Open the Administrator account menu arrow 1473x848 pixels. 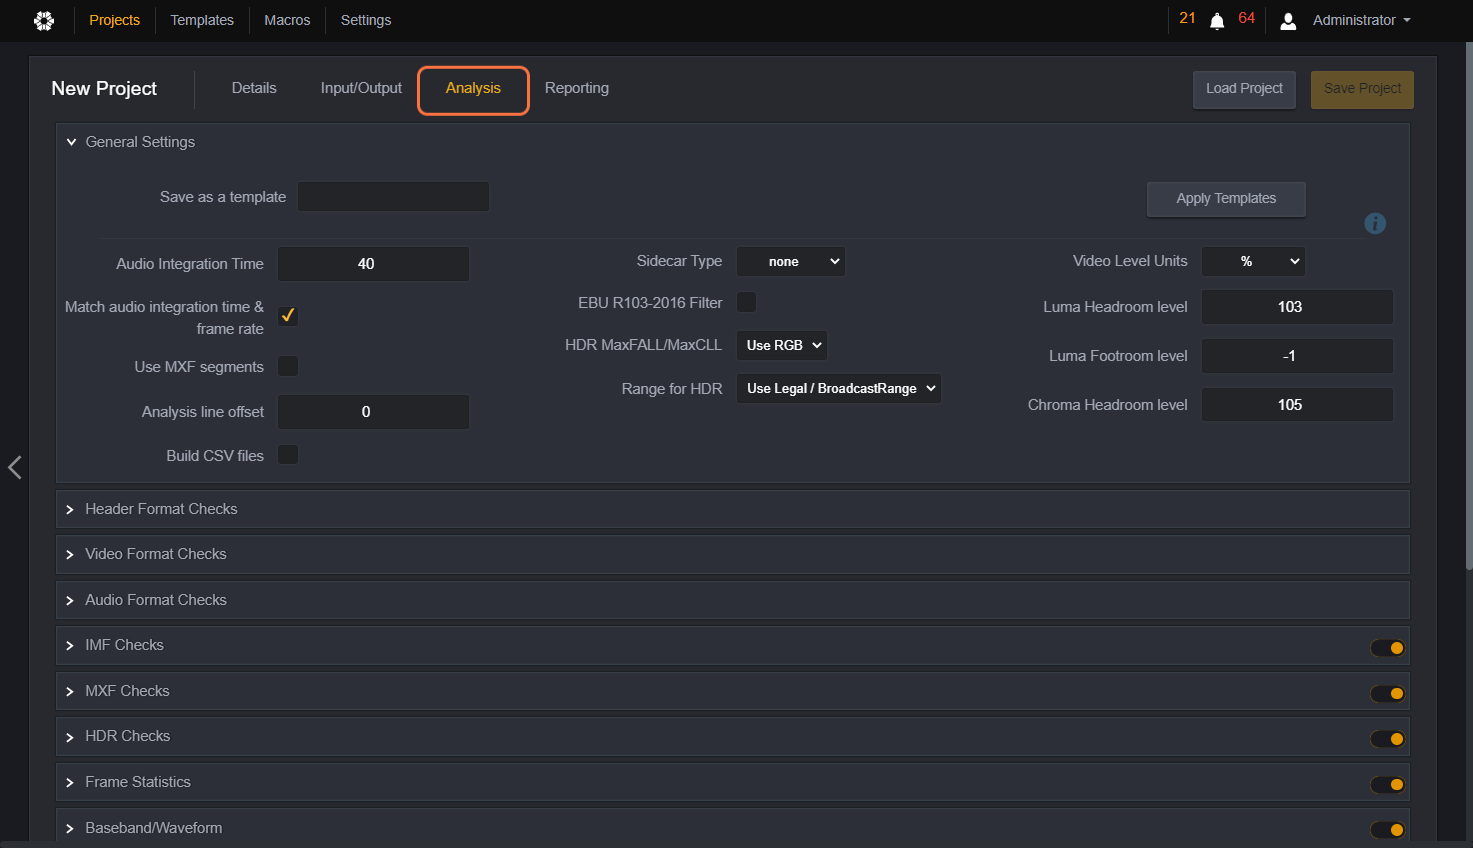point(1407,20)
